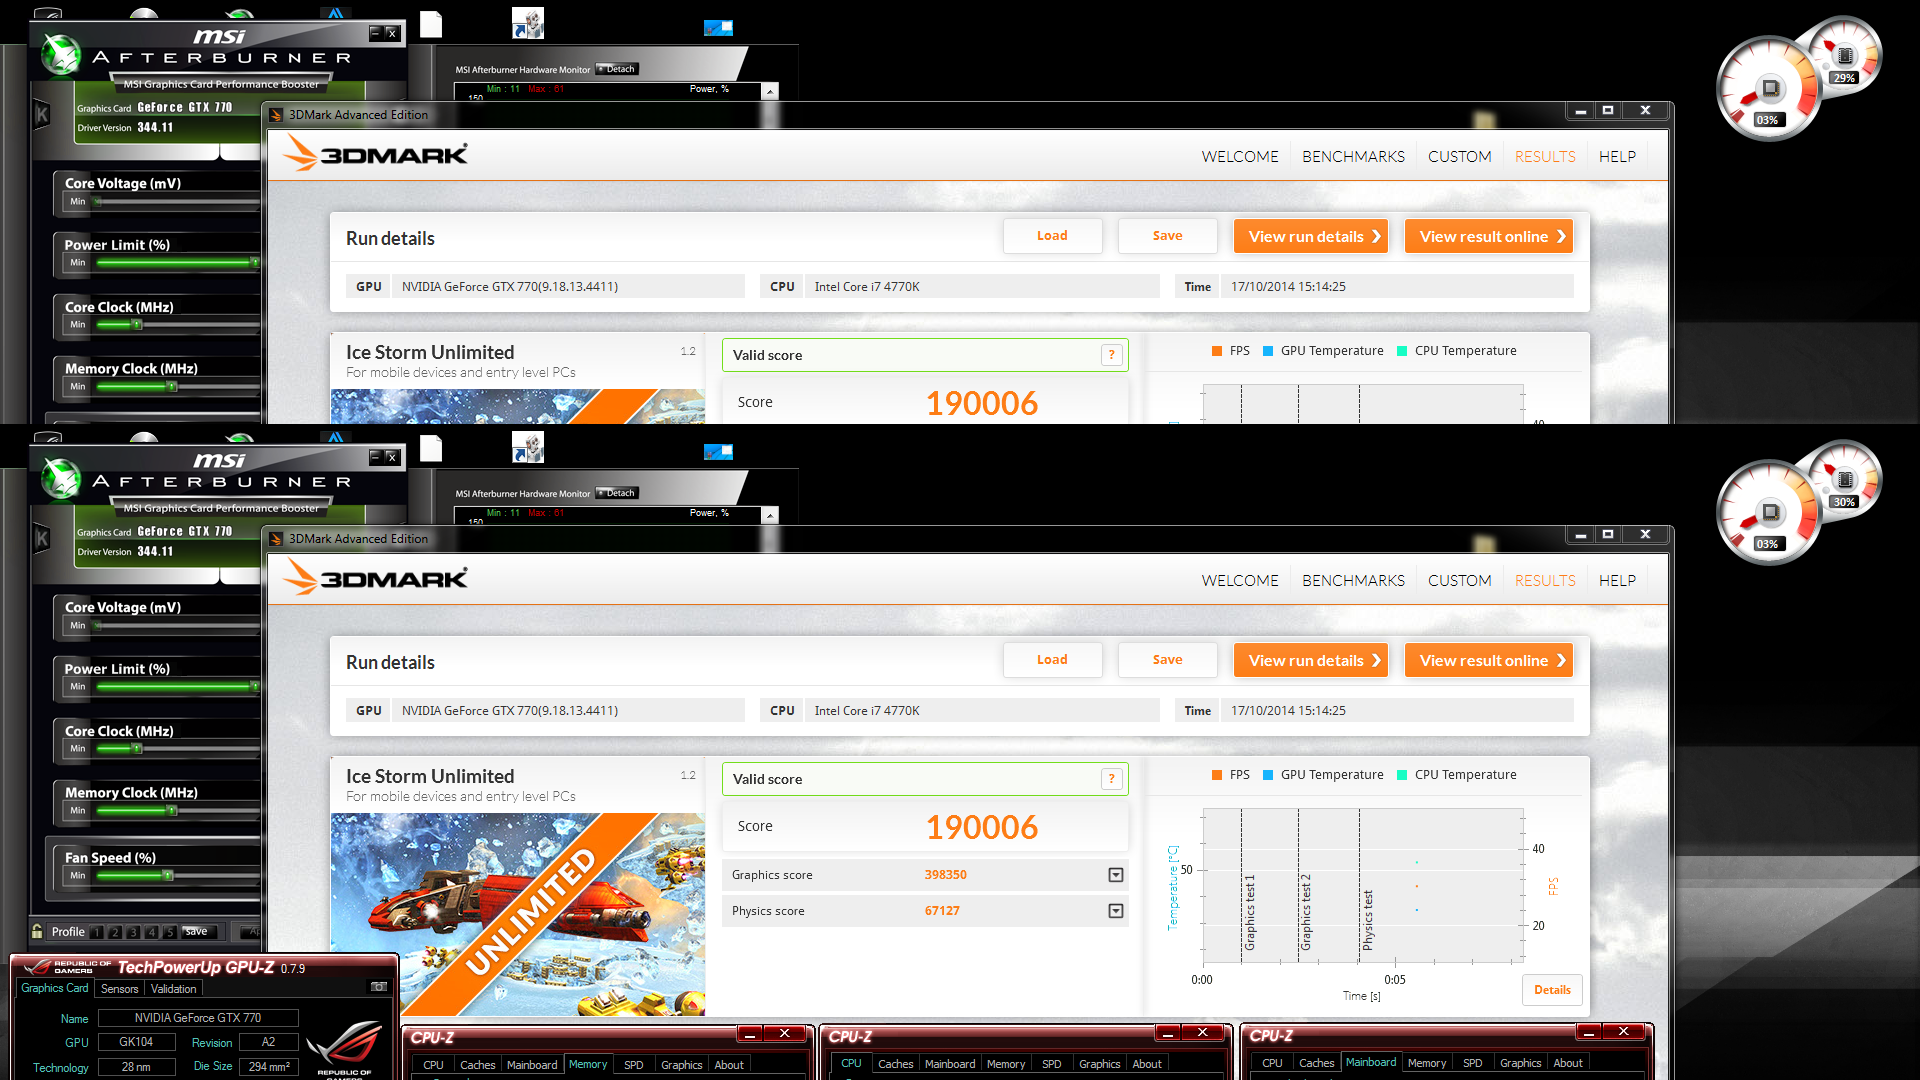Adjust the Fan Speed (%) slider
The height and width of the screenshot is (1080, 1920).
coord(168,876)
